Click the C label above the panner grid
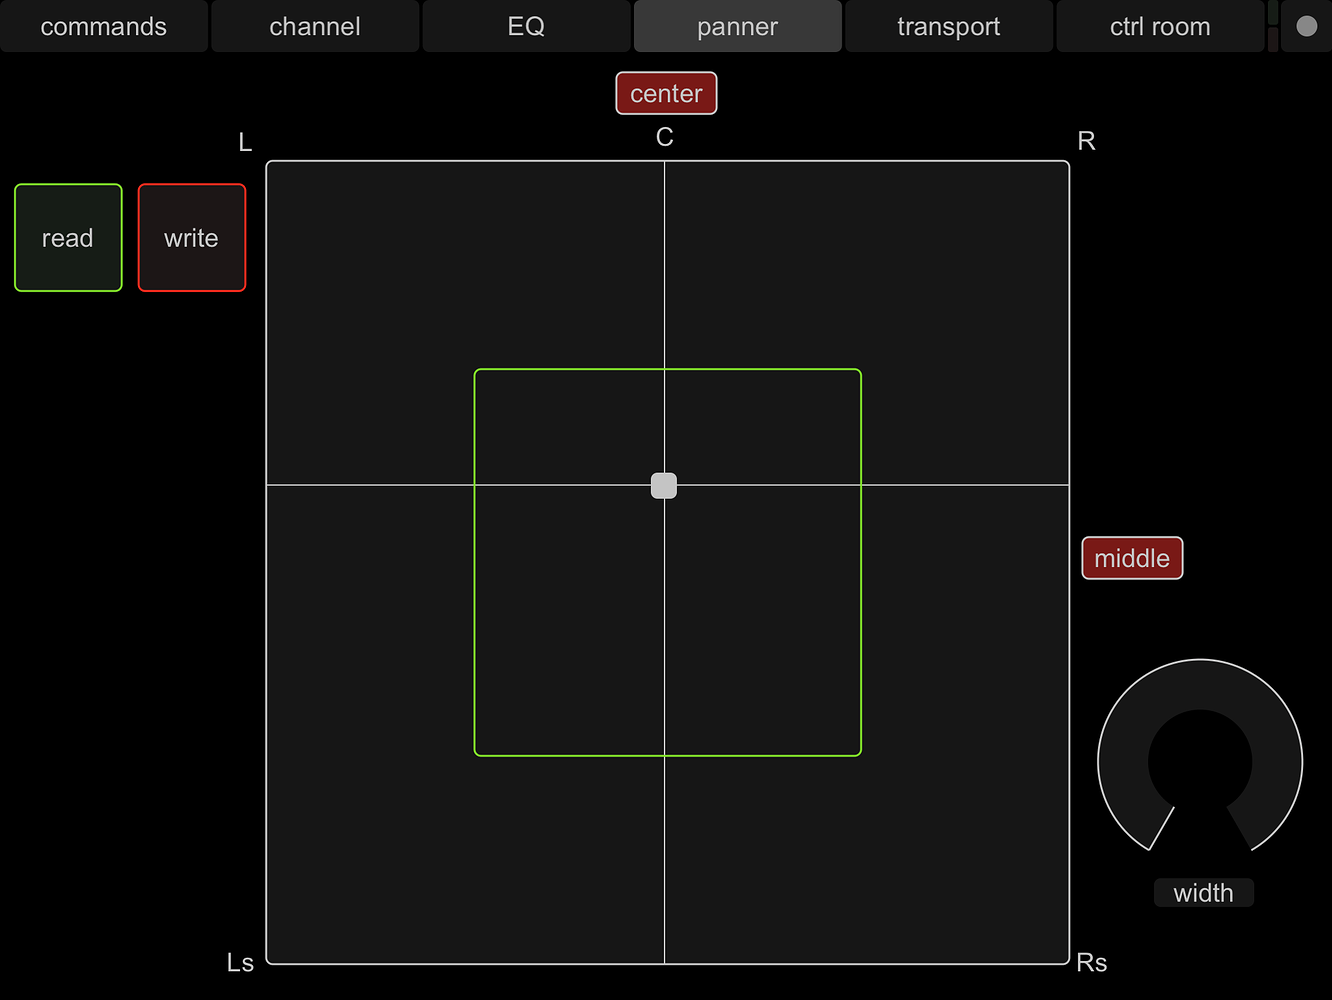Screen dimensions: 1332x1000 664,138
